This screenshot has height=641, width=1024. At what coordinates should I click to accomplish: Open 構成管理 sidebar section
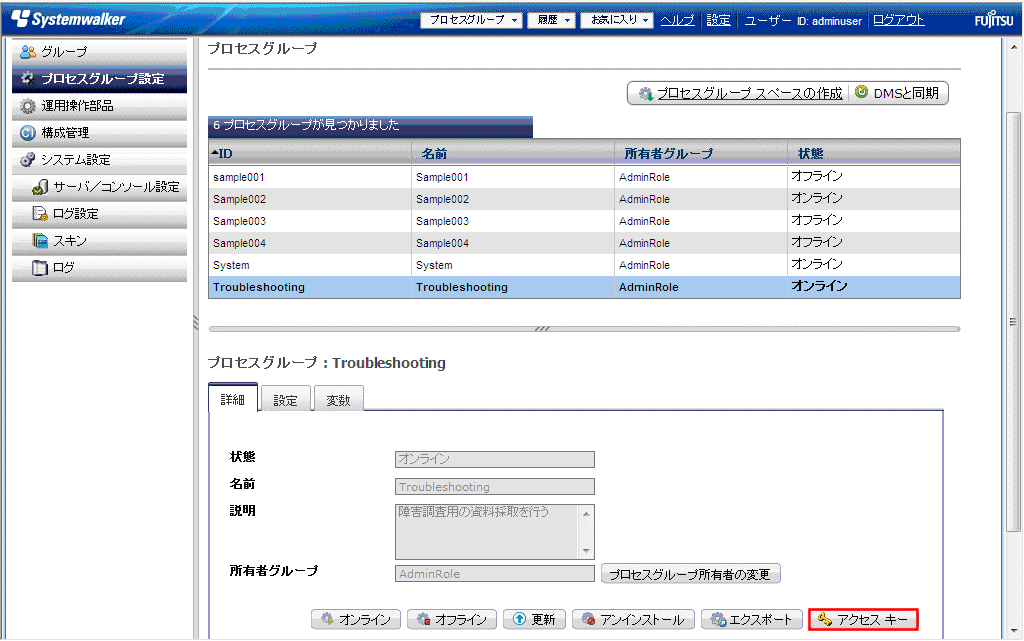click(65, 133)
